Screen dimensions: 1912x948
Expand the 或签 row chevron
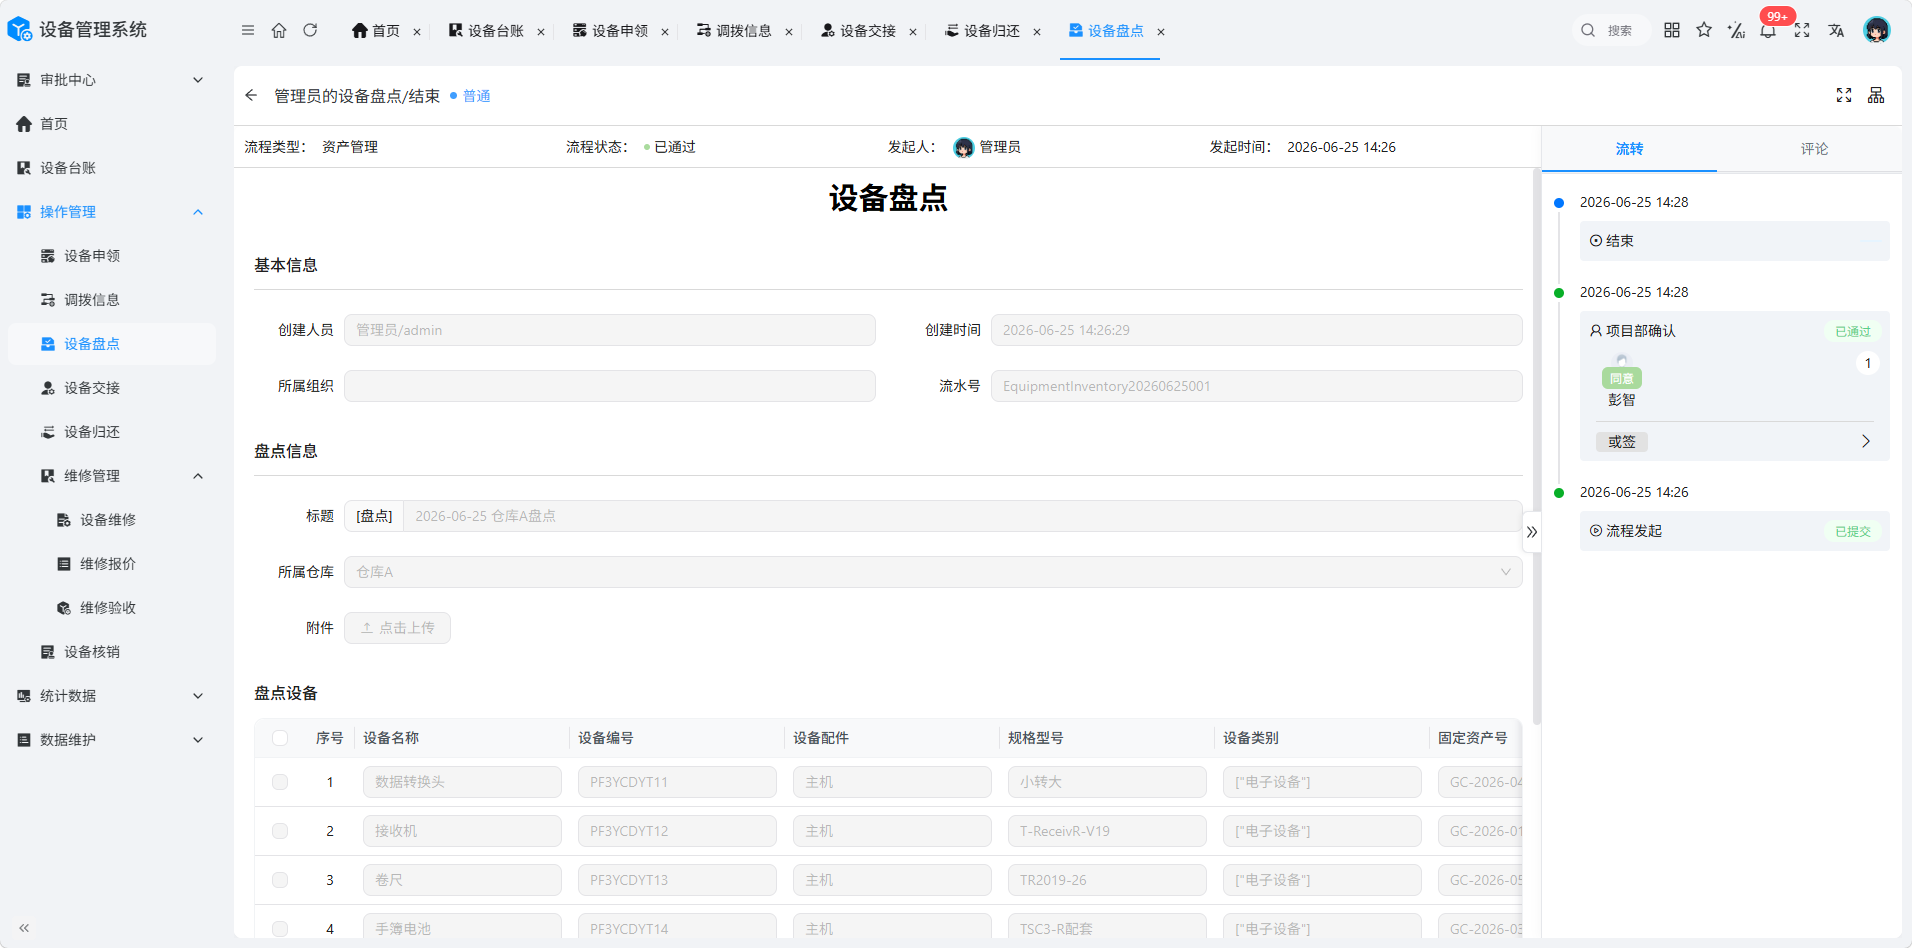(x=1865, y=441)
